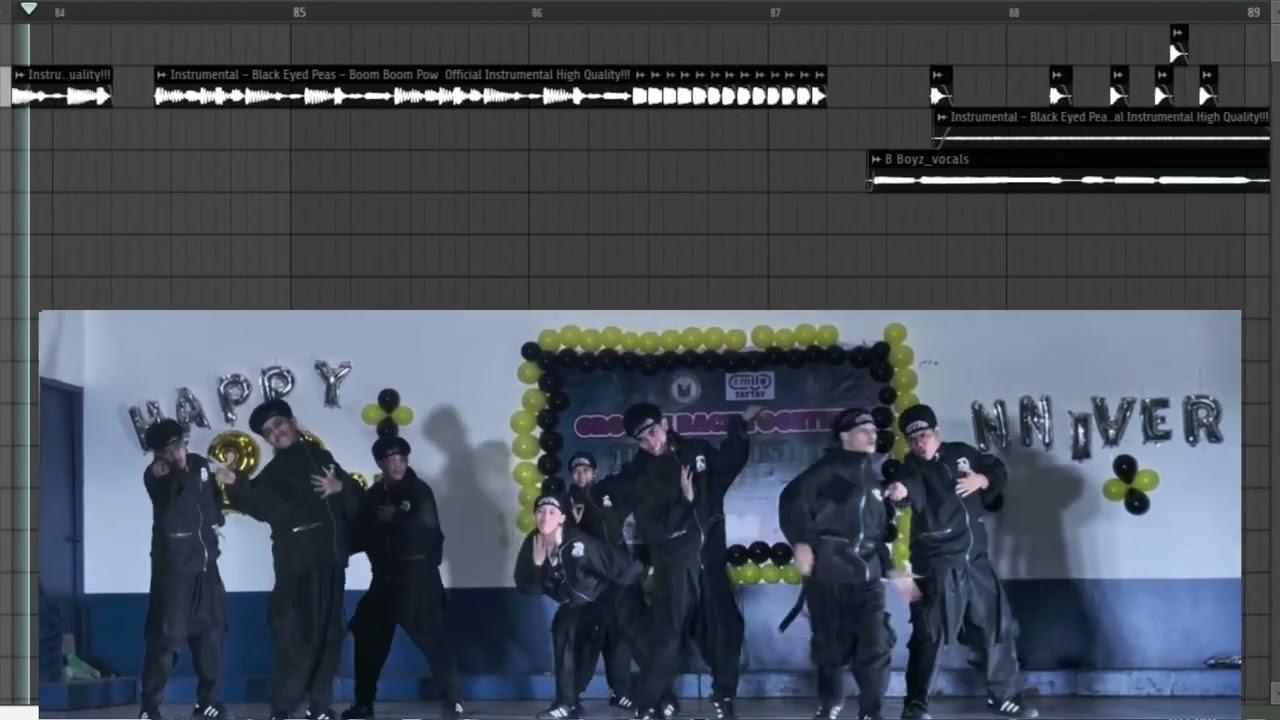Screen dimensions: 1280x720
Task: Click the playhead position marker on timeline ruler
Action: tap(29, 8)
